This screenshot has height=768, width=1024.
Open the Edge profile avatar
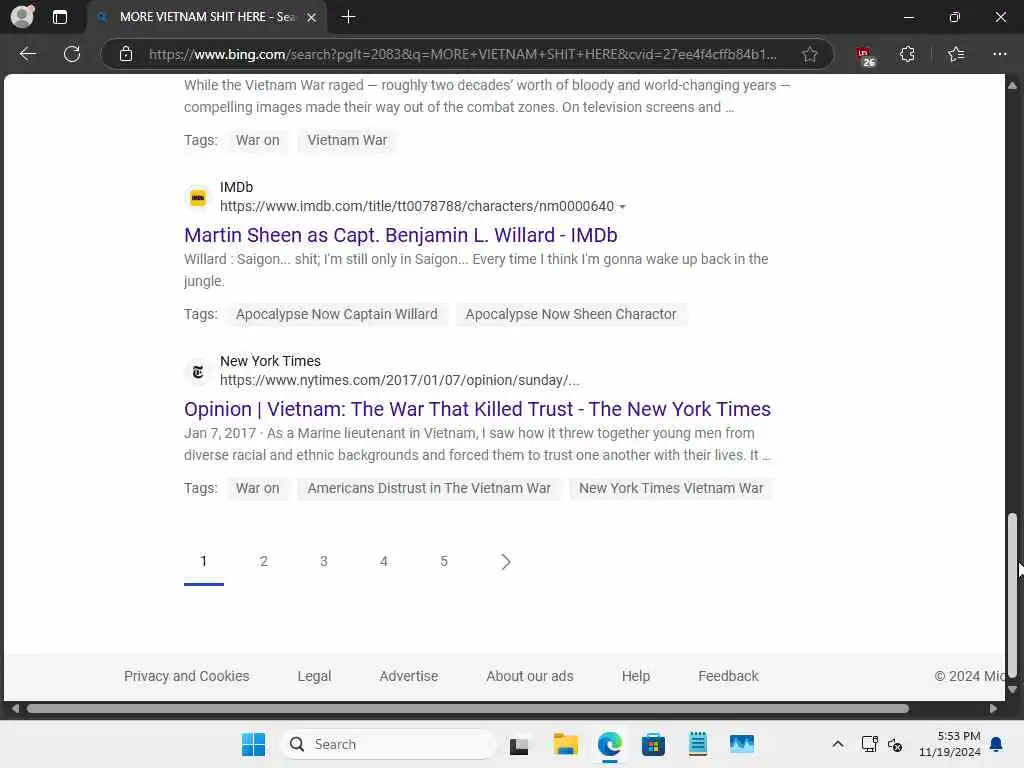tap(23, 16)
